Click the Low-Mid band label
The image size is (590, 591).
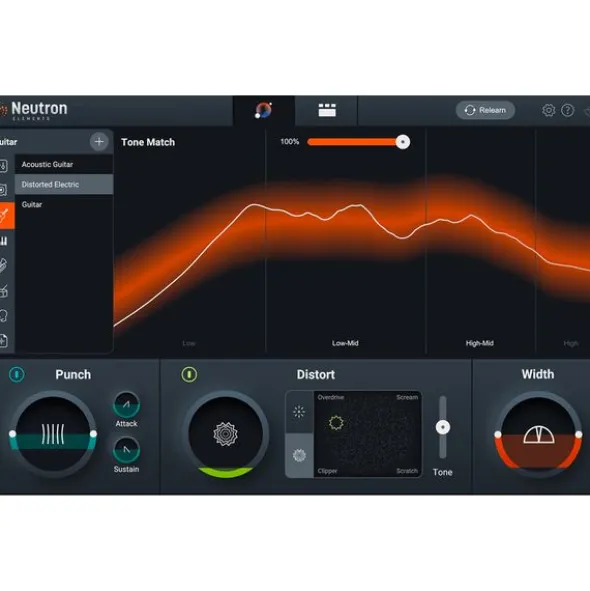point(345,343)
